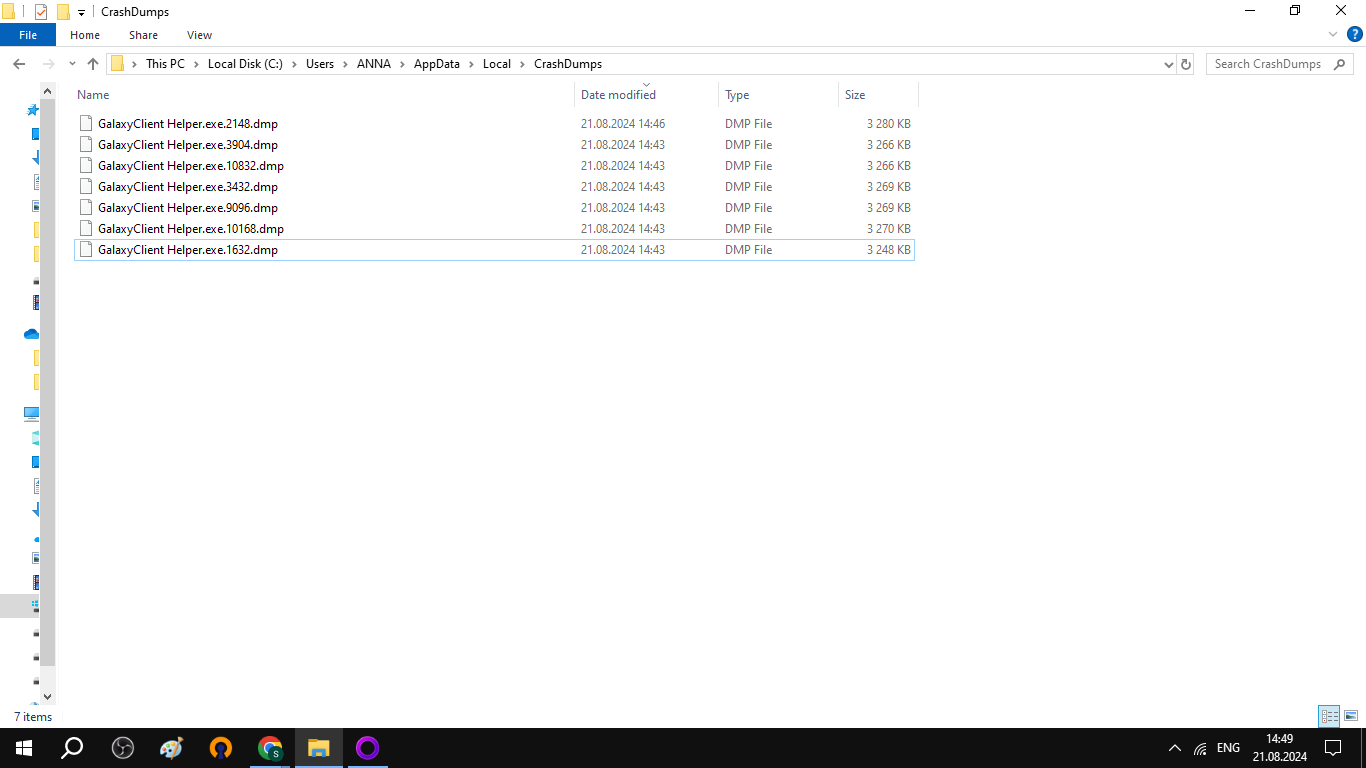1366x768 pixels.
Task: Click the folder icon in the address bar
Action: (117, 64)
